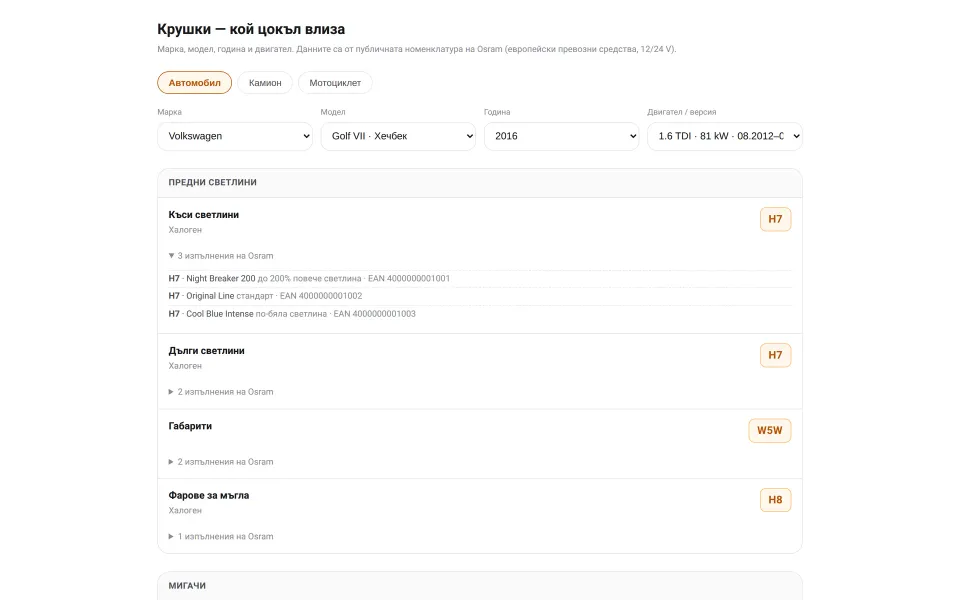The image size is (960, 600).
Task: Select the H7 Cool Blue Intense row
Action: 480,313
